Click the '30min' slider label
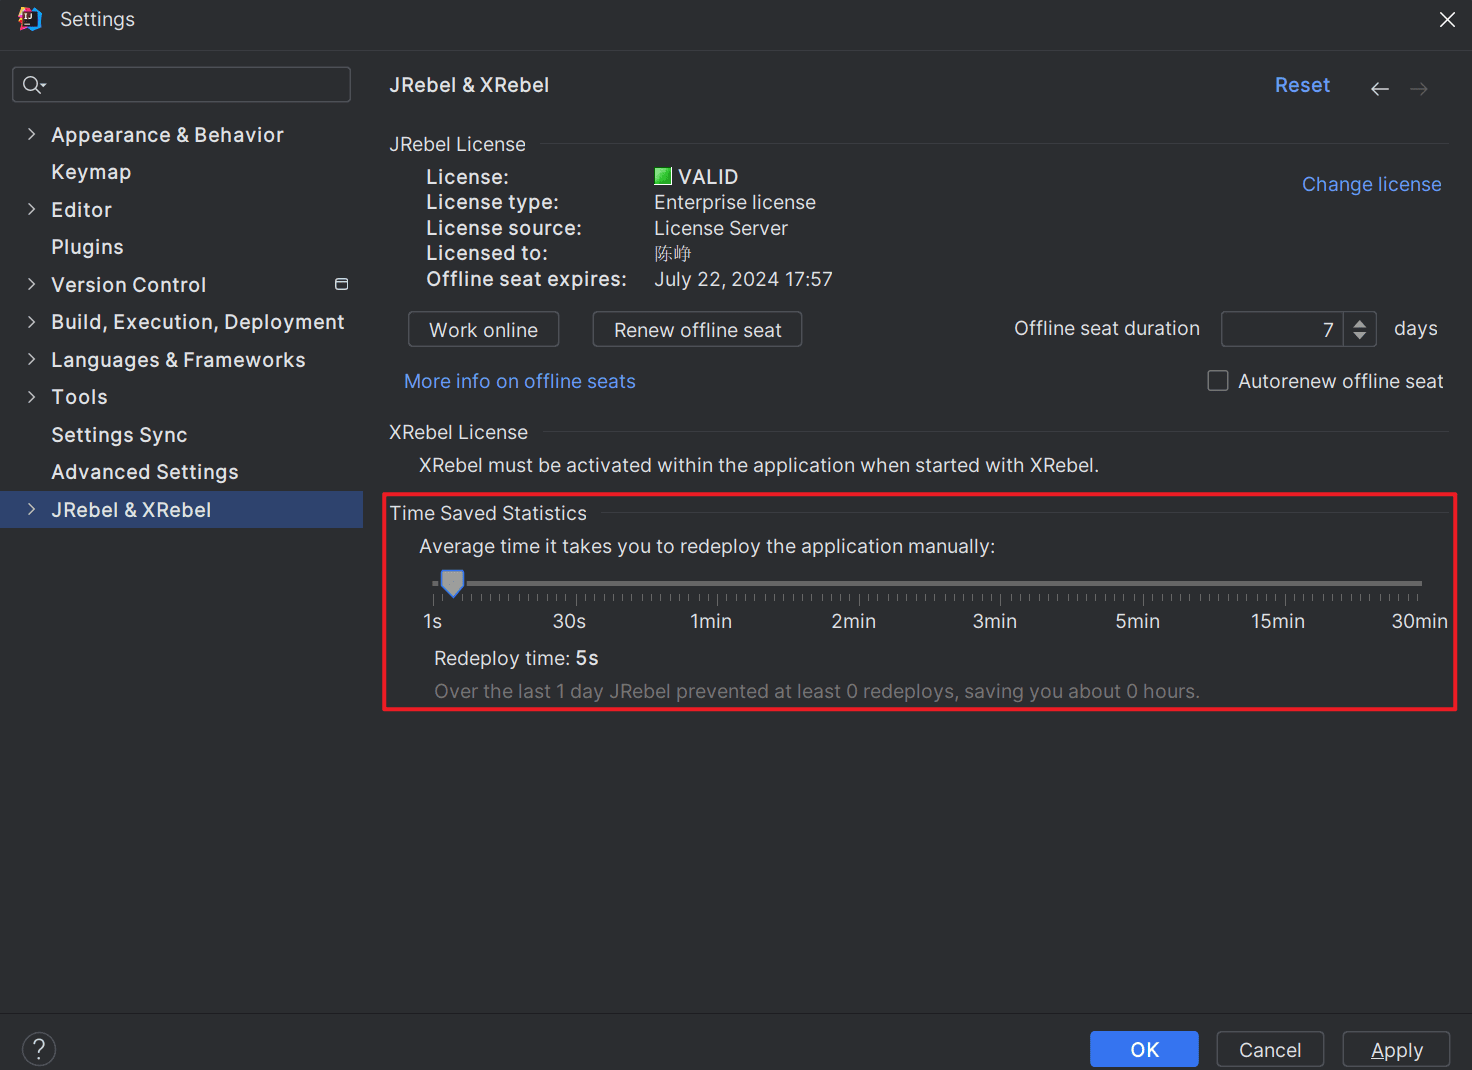This screenshot has width=1472, height=1070. coord(1419,621)
